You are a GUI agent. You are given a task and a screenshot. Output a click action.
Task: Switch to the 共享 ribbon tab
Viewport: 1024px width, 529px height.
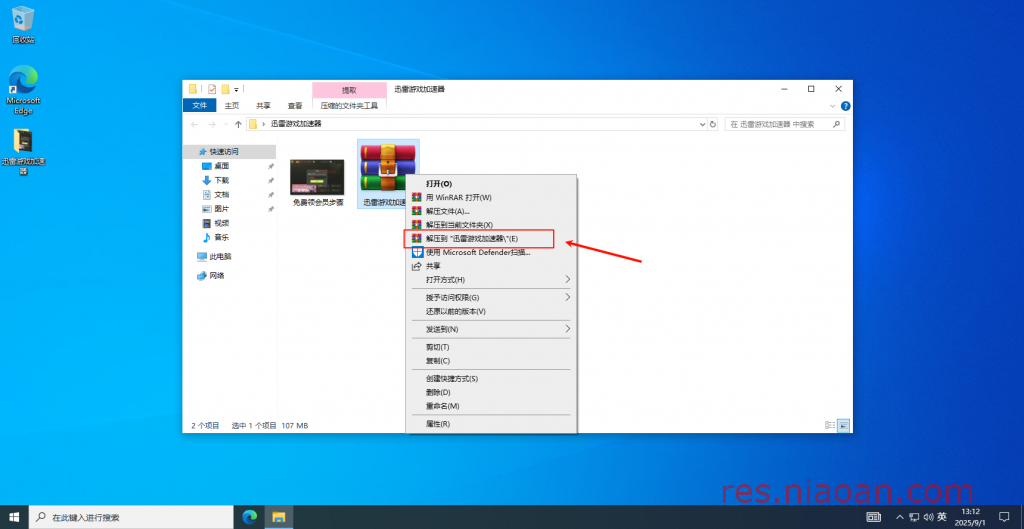[263, 105]
